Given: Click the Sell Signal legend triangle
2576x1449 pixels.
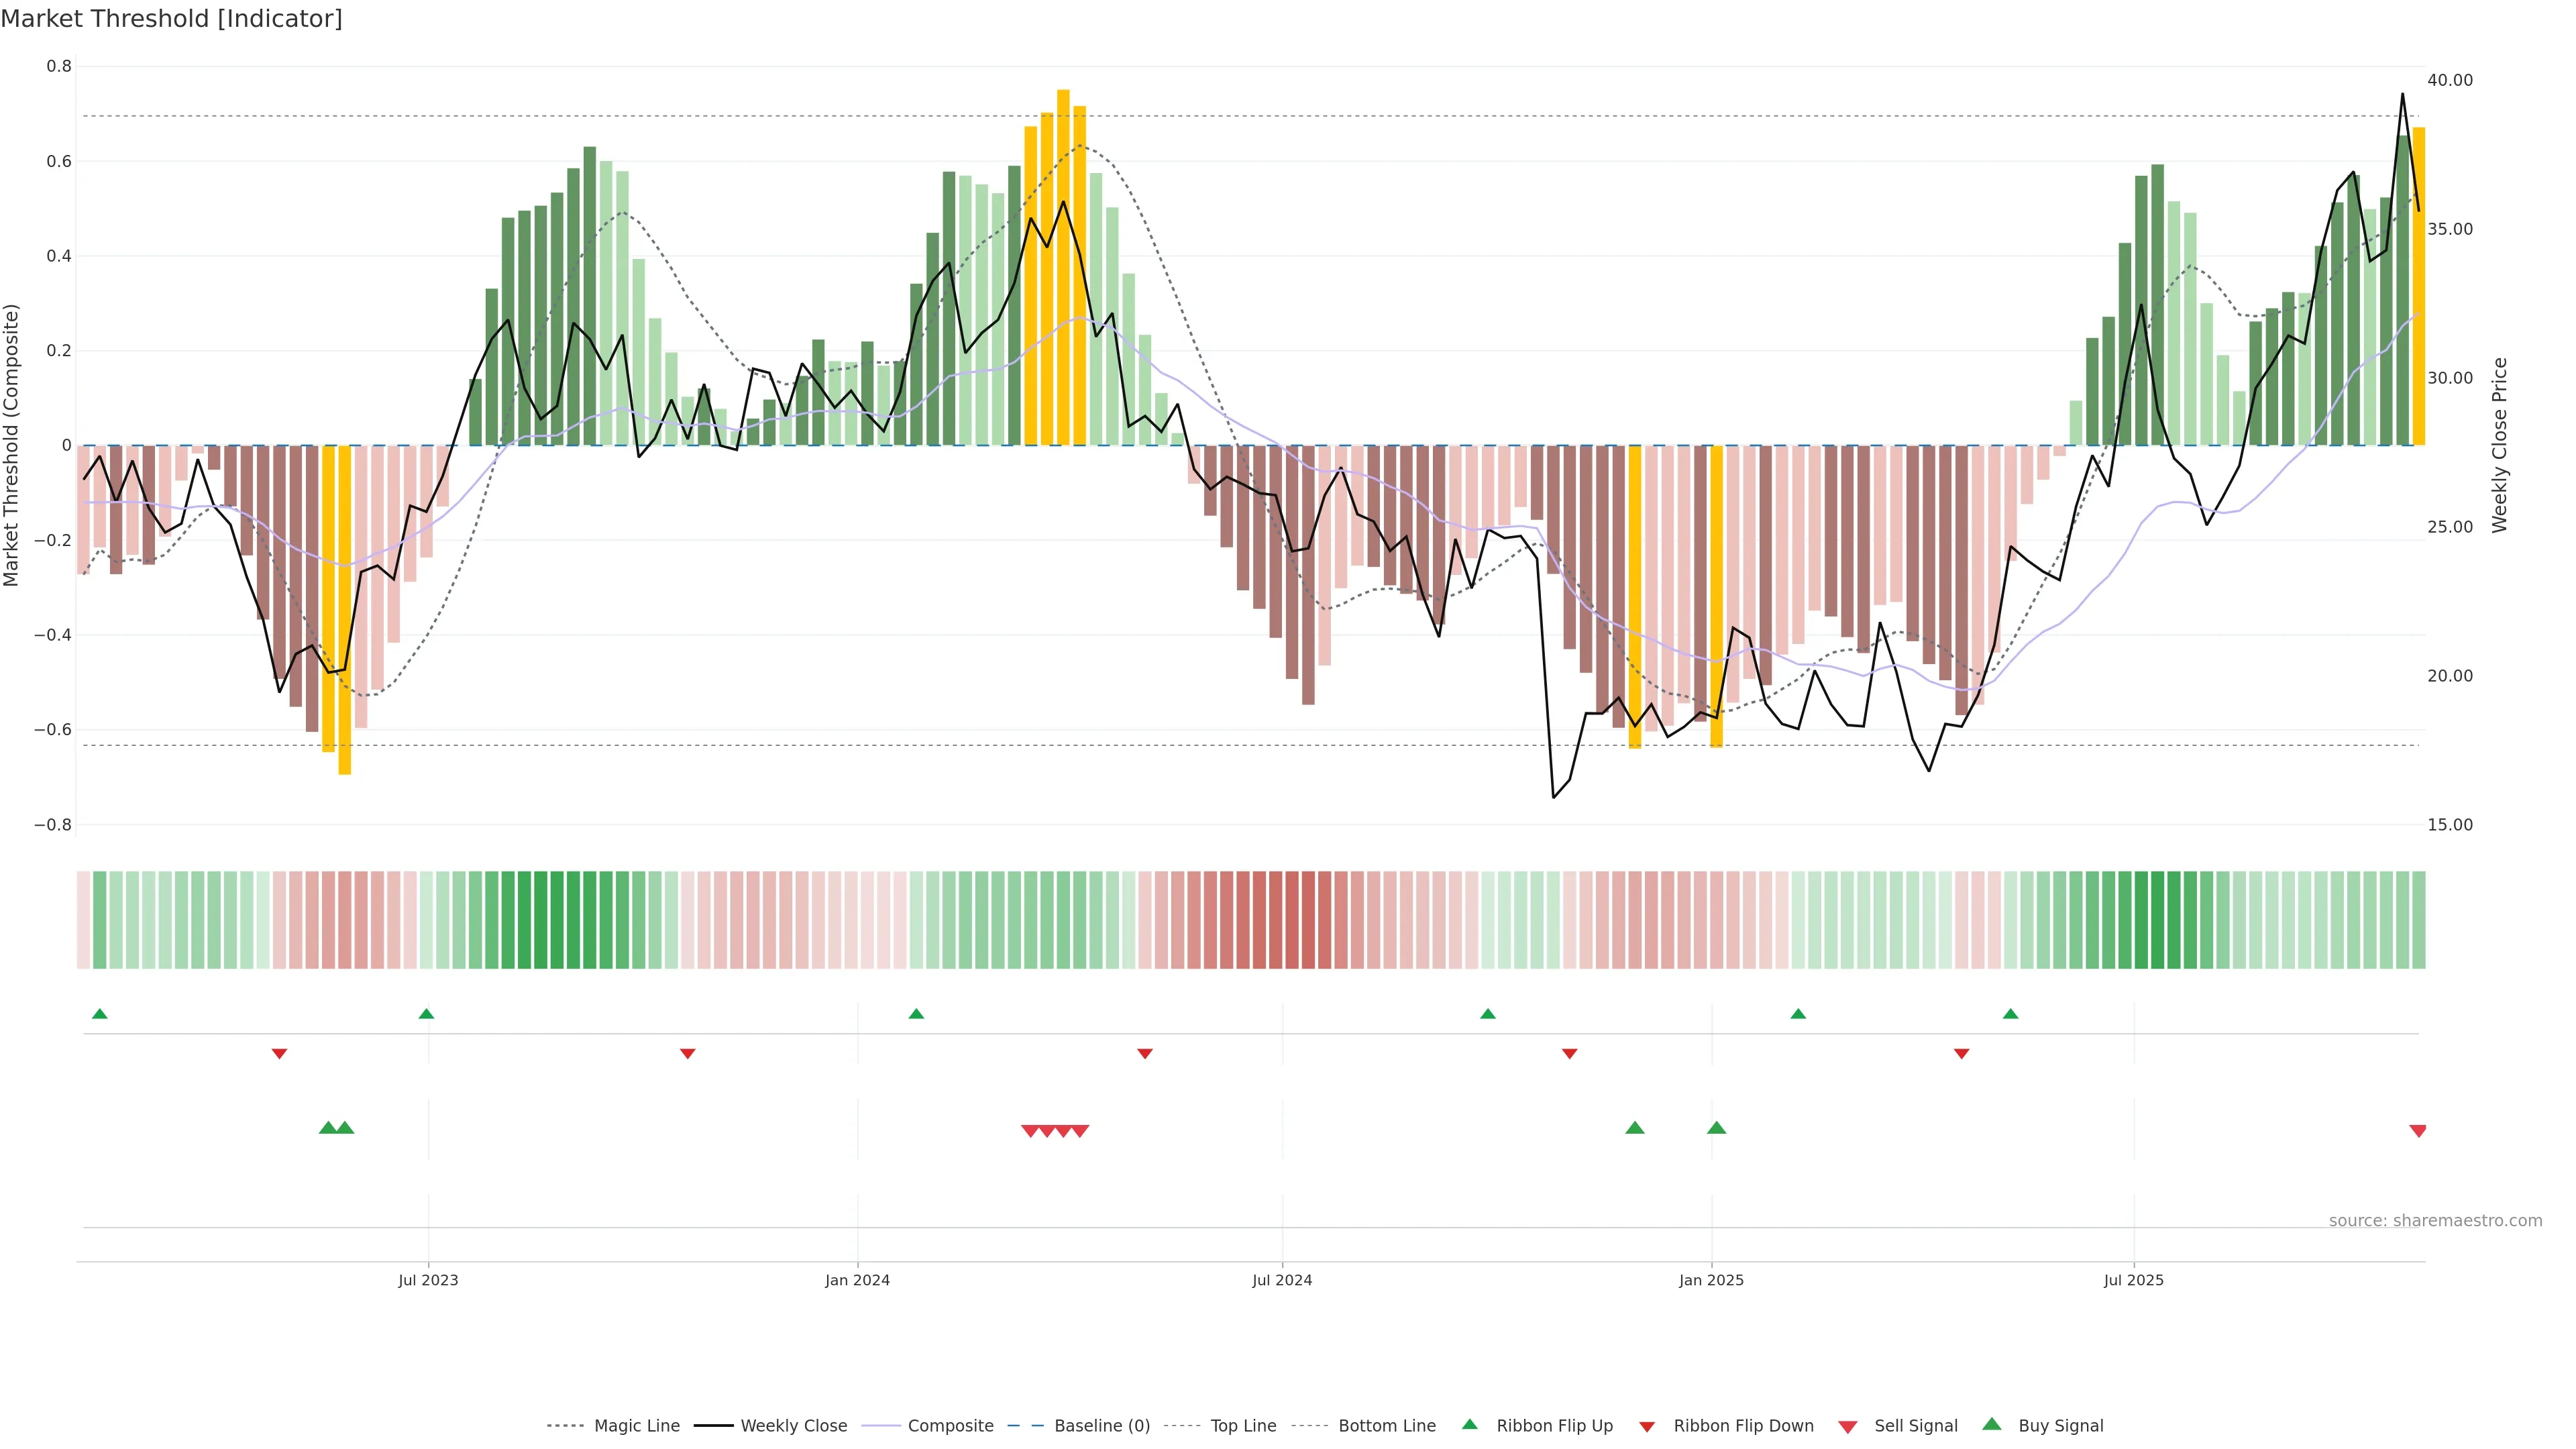Looking at the screenshot, I should (1848, 1427).
